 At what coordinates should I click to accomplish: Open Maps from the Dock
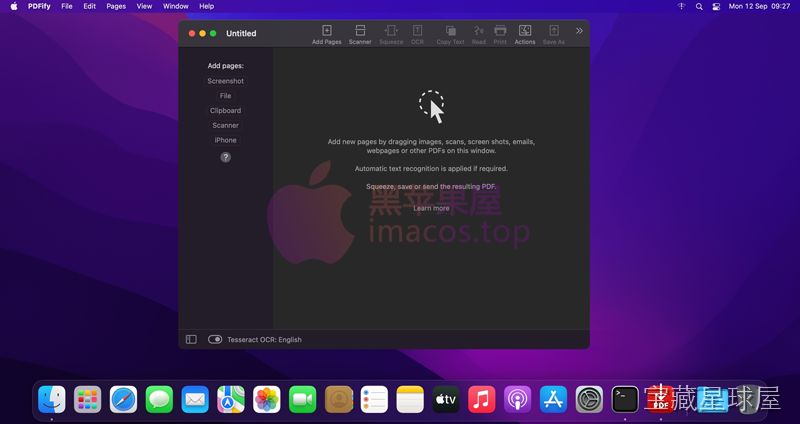[231, 400]
